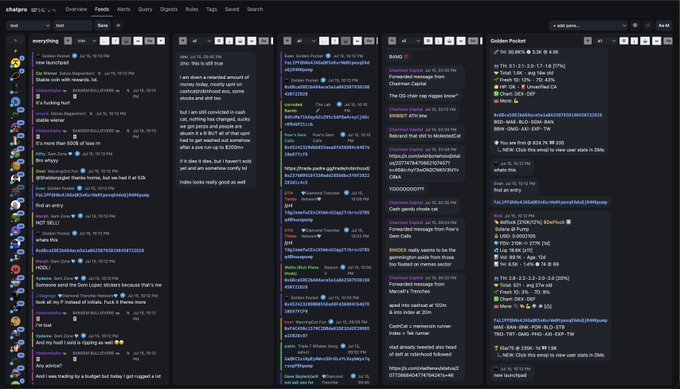
Task: Expand the sidebar using top chevron button
Action: click(16, 41)
